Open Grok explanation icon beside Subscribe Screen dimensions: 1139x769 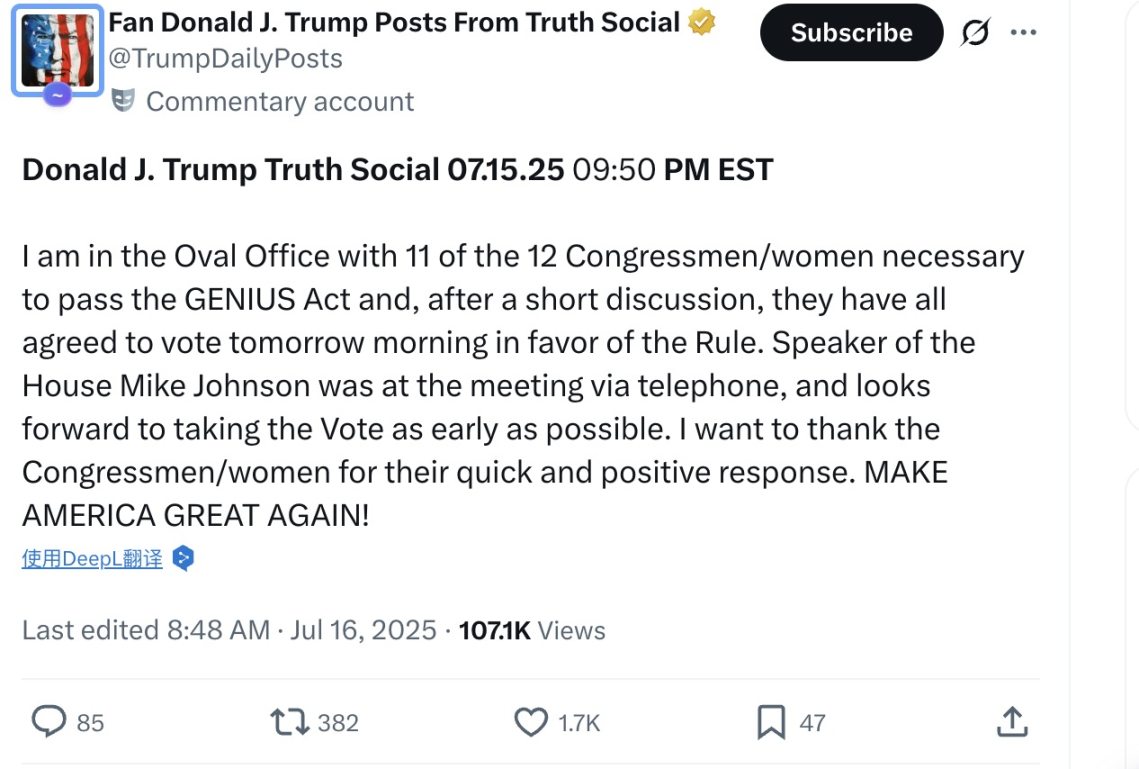[x=974, y=33]
